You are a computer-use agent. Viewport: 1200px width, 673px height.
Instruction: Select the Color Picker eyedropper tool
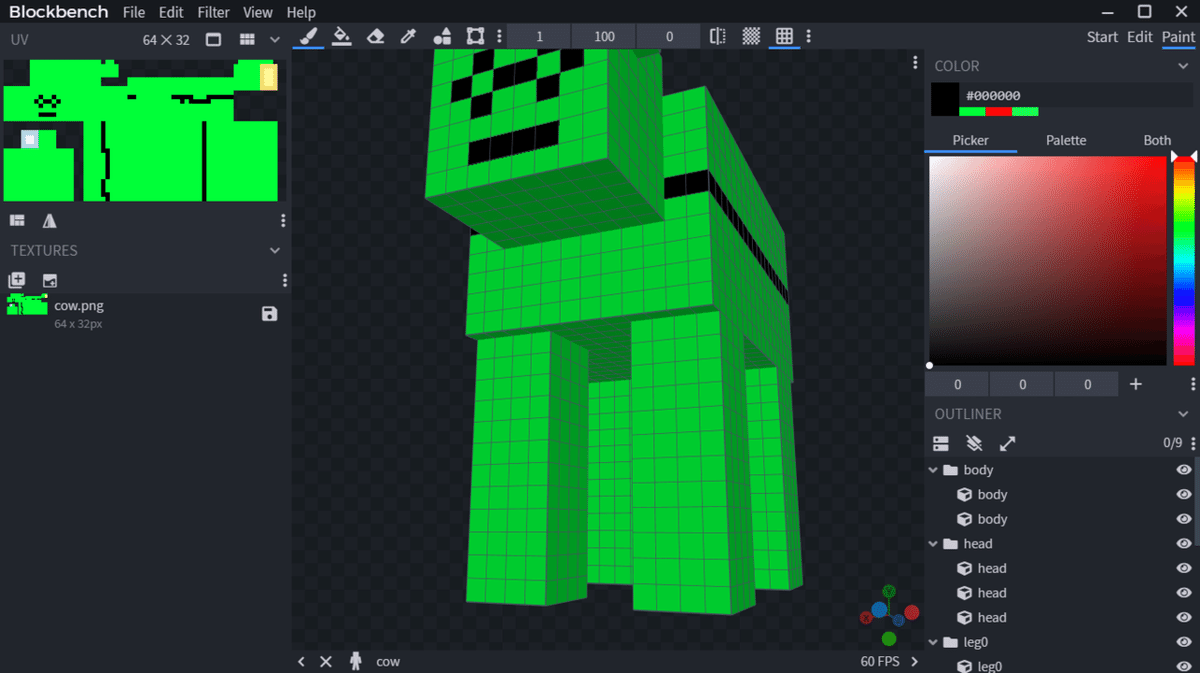point(407,36)
